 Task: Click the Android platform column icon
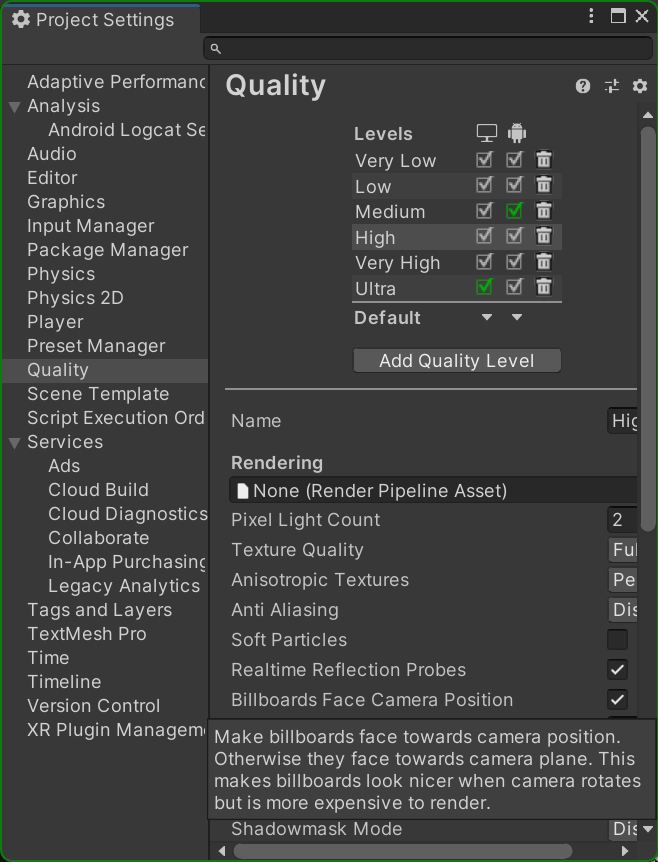(x=516, y=132)
